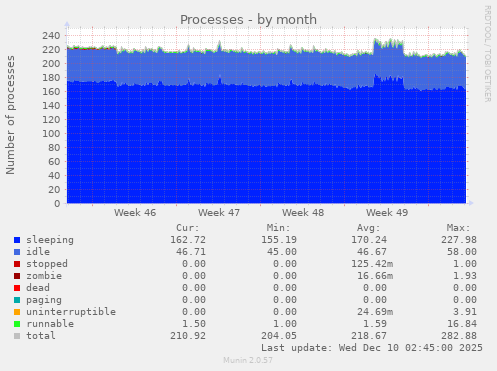Image resolution: width=497 pixels, height=371 pixels.
Task: Click the 240 y-axis tick label
Action: [x=51, y=35]
